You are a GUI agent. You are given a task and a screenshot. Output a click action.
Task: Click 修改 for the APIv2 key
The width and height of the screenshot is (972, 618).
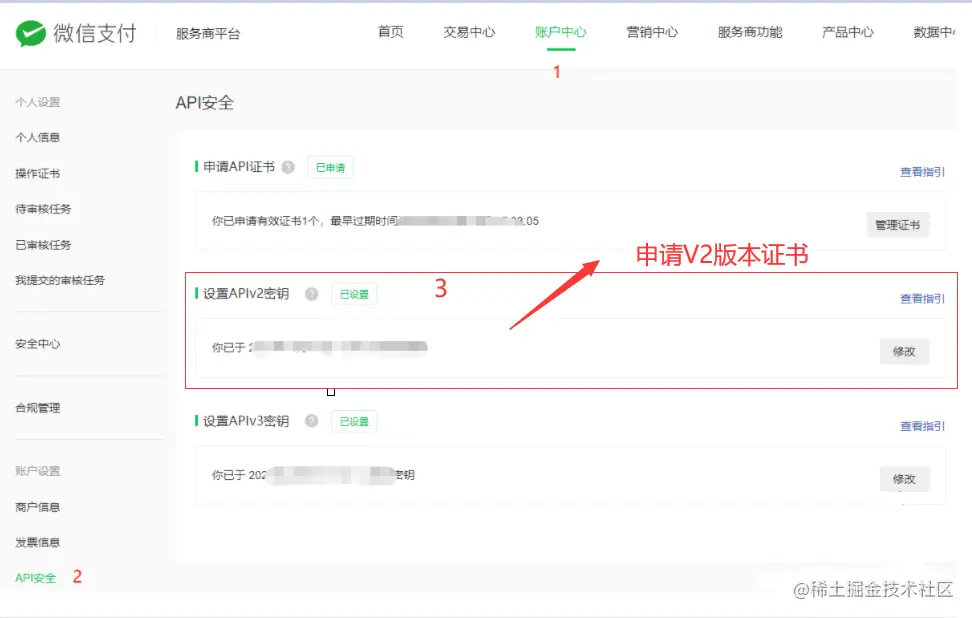[904, 351]
